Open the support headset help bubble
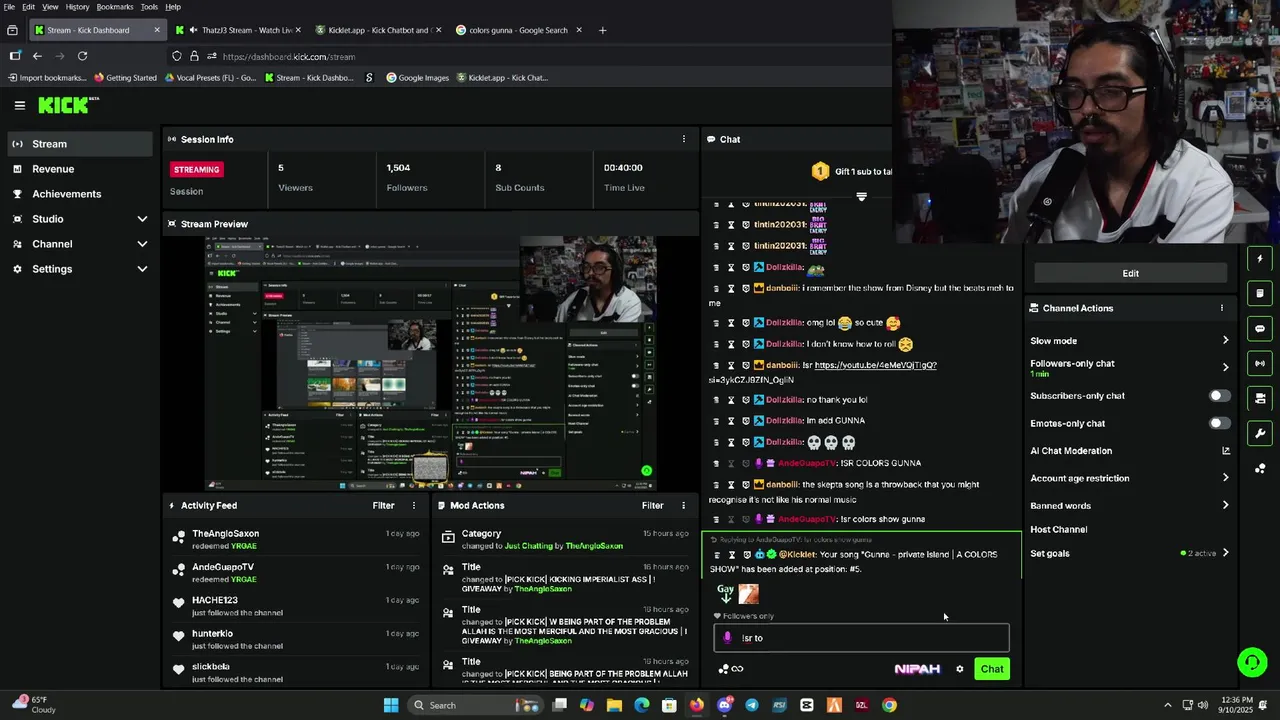The image size is (1280, 720). click(x=1251, y=662)
